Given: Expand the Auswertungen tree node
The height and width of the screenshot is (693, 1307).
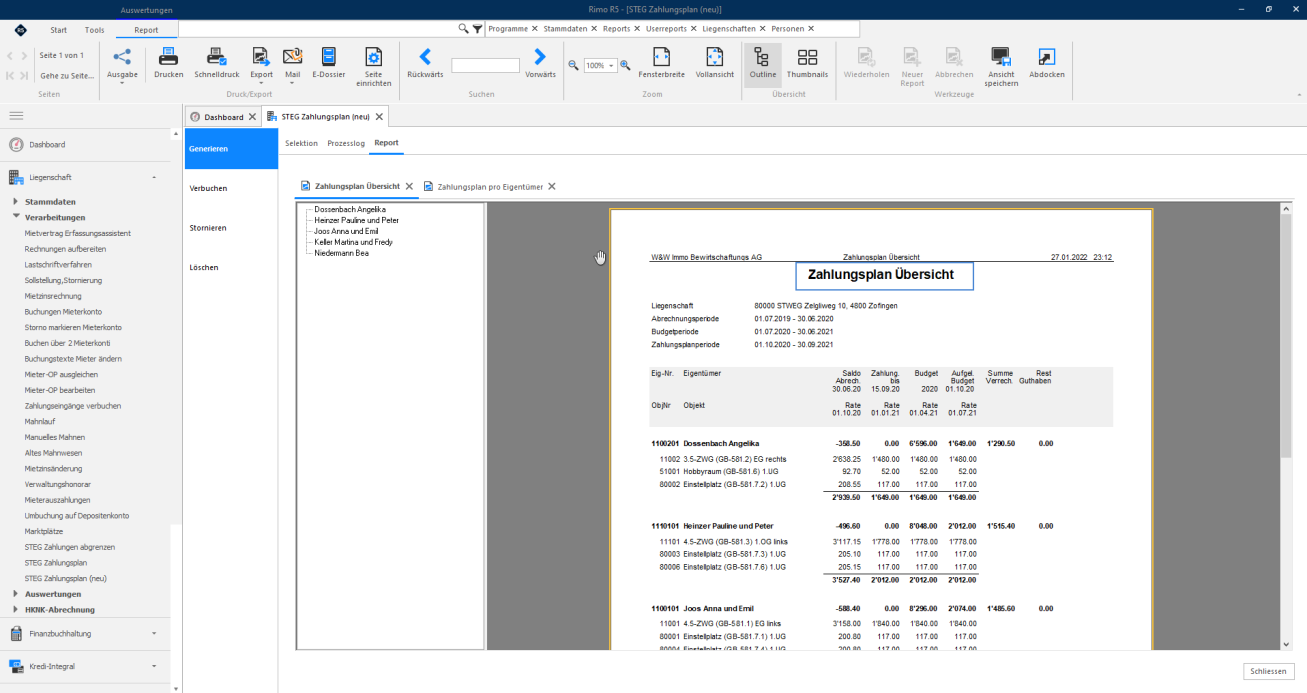Looking at the screenshot, I should [x=16, y=594].
